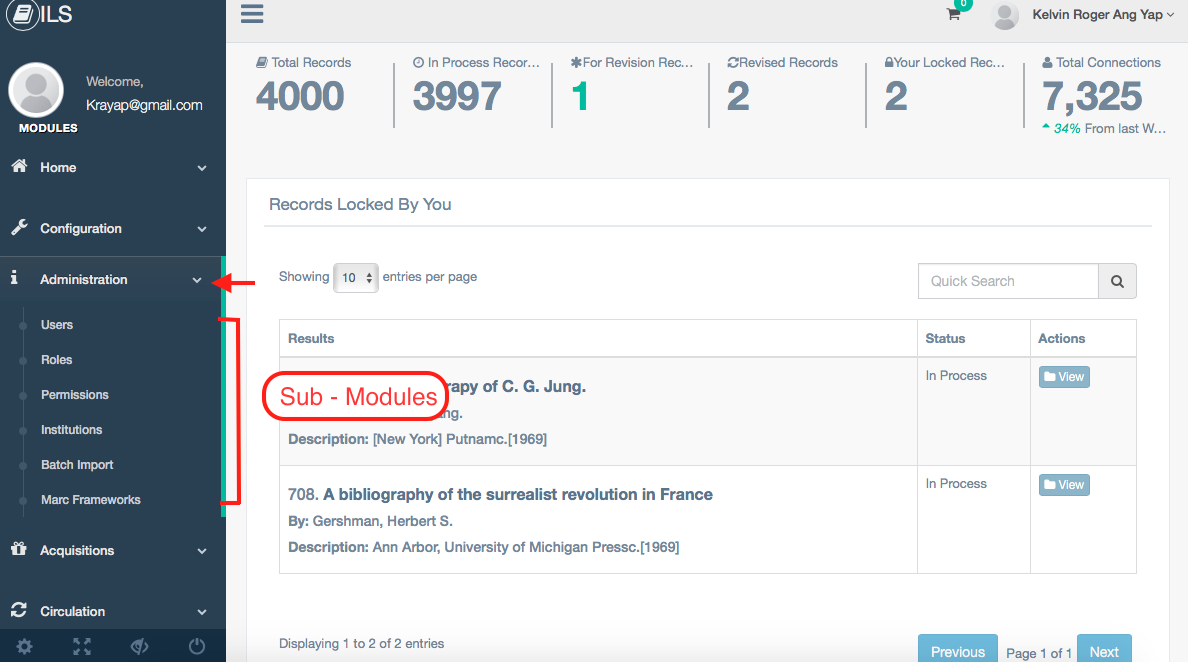Image resolution: width=1188 pixels, height=662 pixels.
Task: View the surrealist revolution bibliography record
Action: click(1064, 485)
